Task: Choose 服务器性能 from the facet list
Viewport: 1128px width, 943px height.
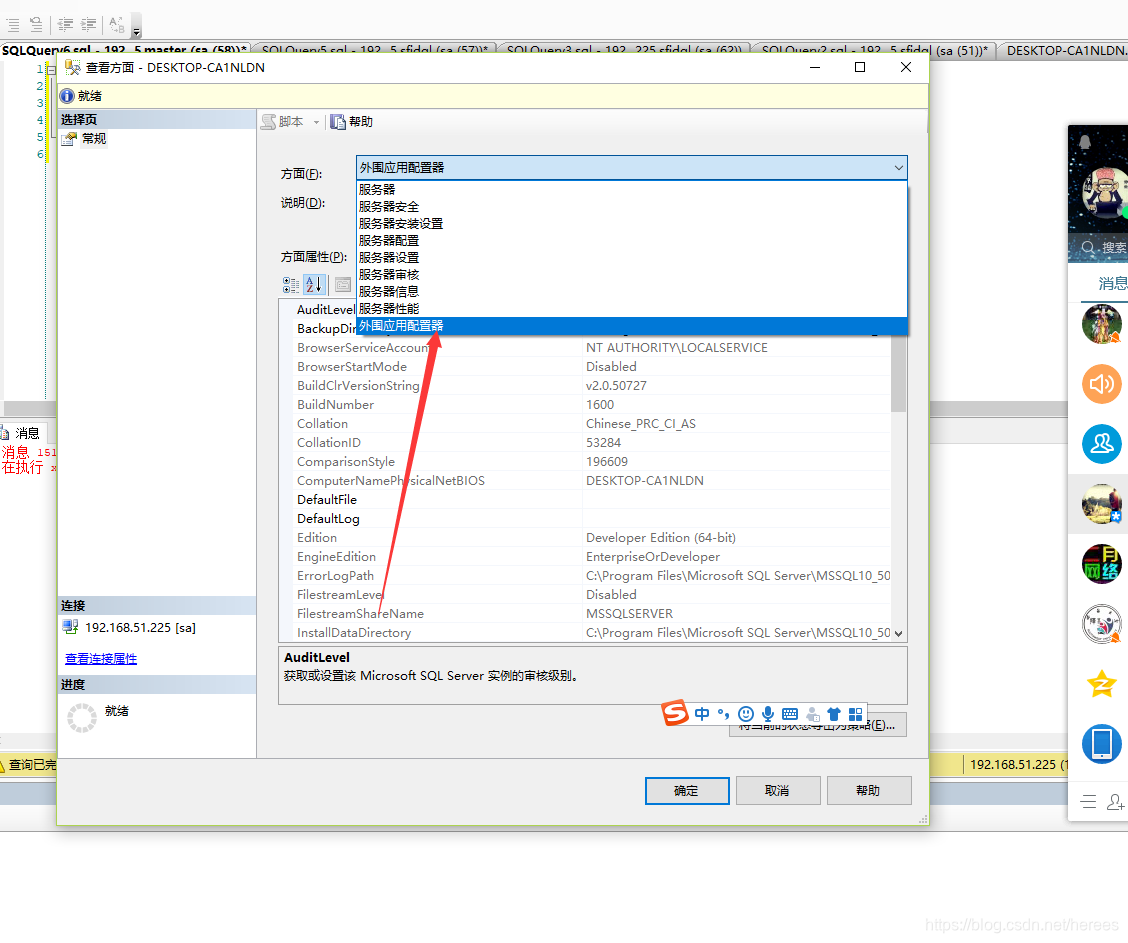Action: [x=631, y=309]
